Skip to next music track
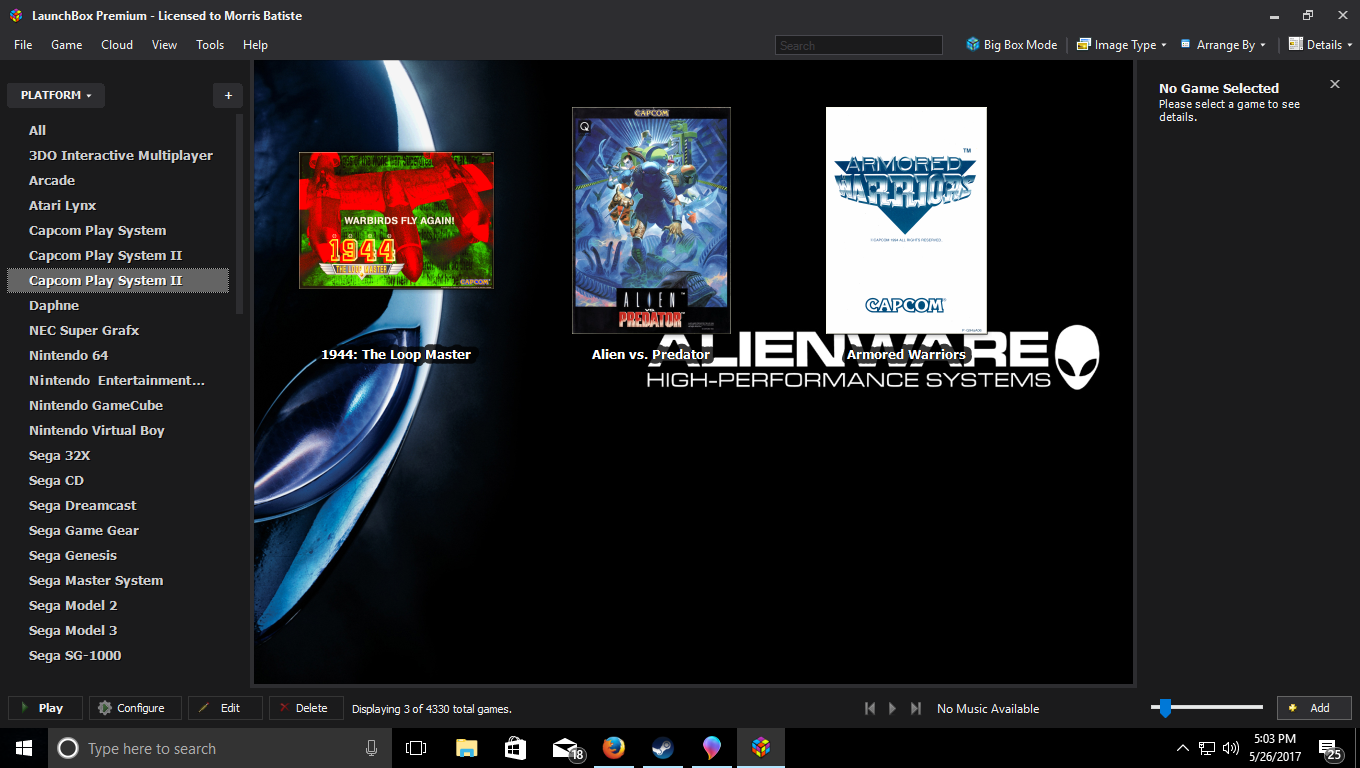Image resolution: width=1360 pixels, height=768 pixels. [x=916, y=708]
